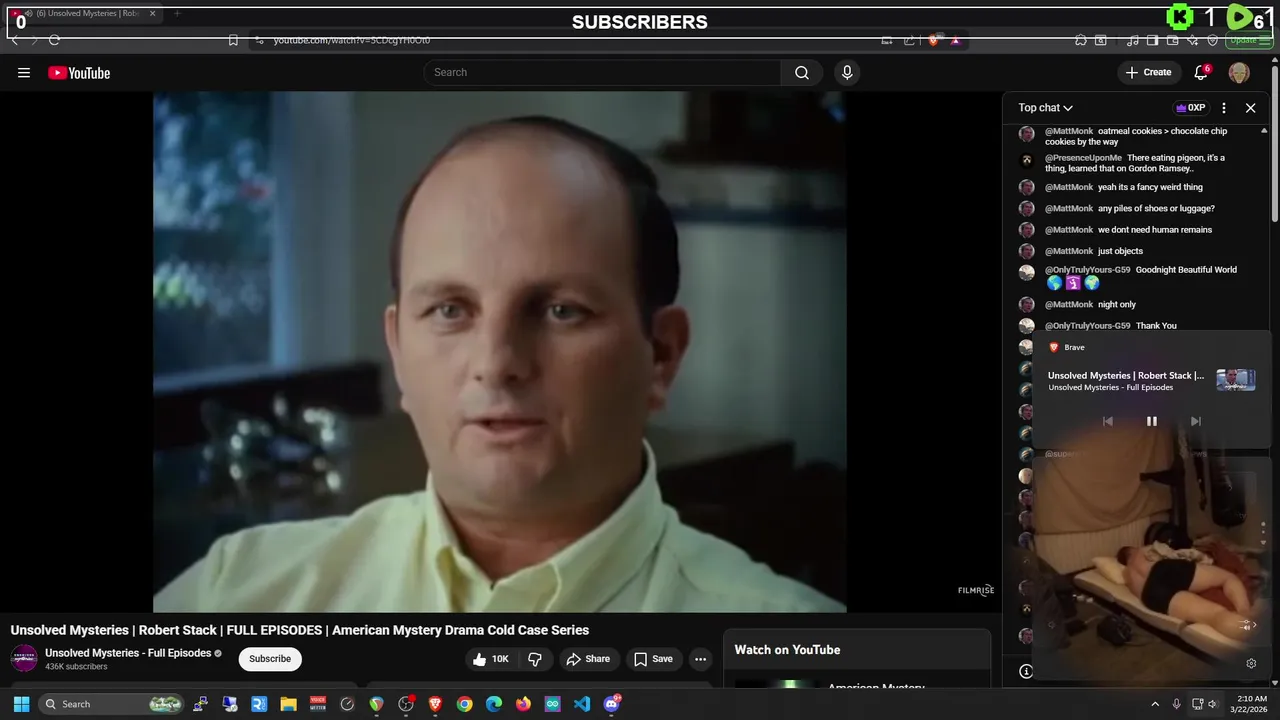
Task: Click the main video player
Action: pyautogui.click(x=499, y=352)
